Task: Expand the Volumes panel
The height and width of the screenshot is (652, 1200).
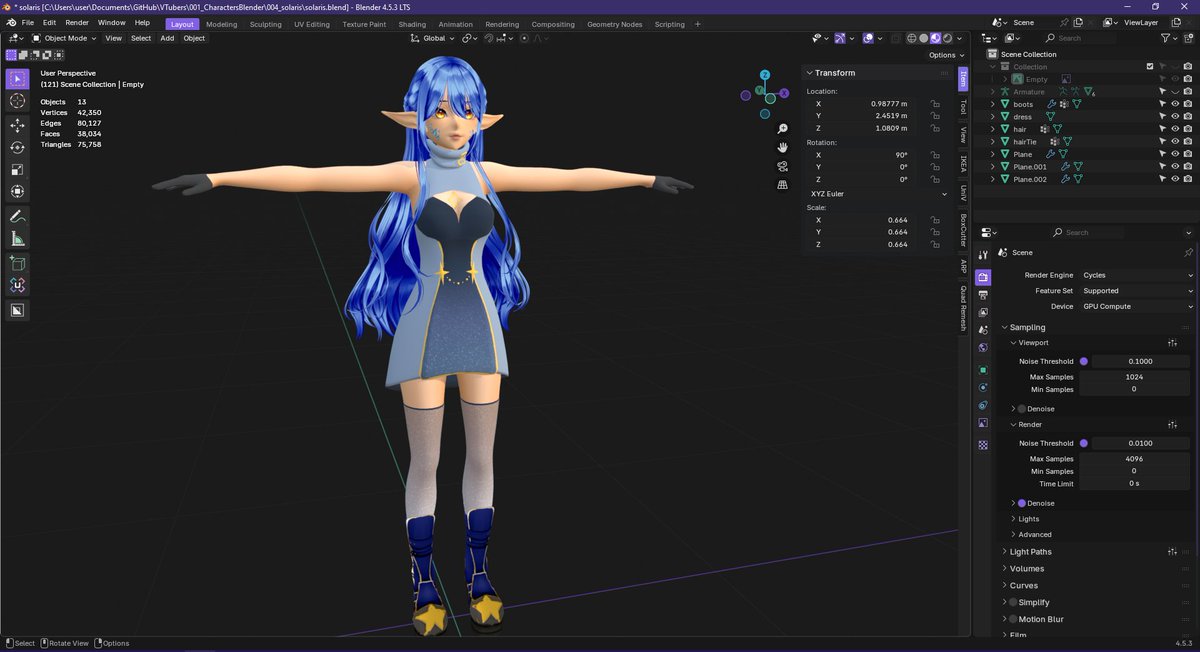Action: coord(1026,569)
